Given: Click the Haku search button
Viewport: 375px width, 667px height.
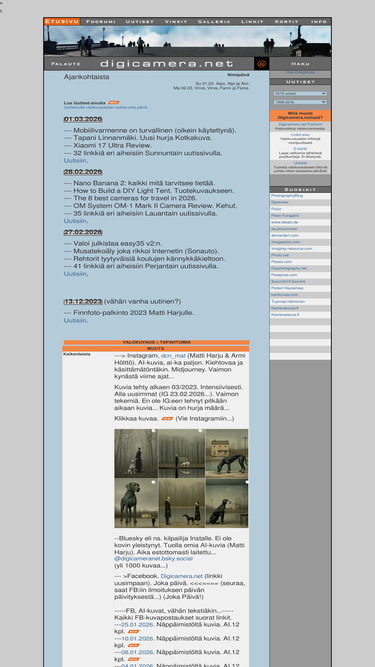Looking at the screenshot, I should tap(300, 64).
